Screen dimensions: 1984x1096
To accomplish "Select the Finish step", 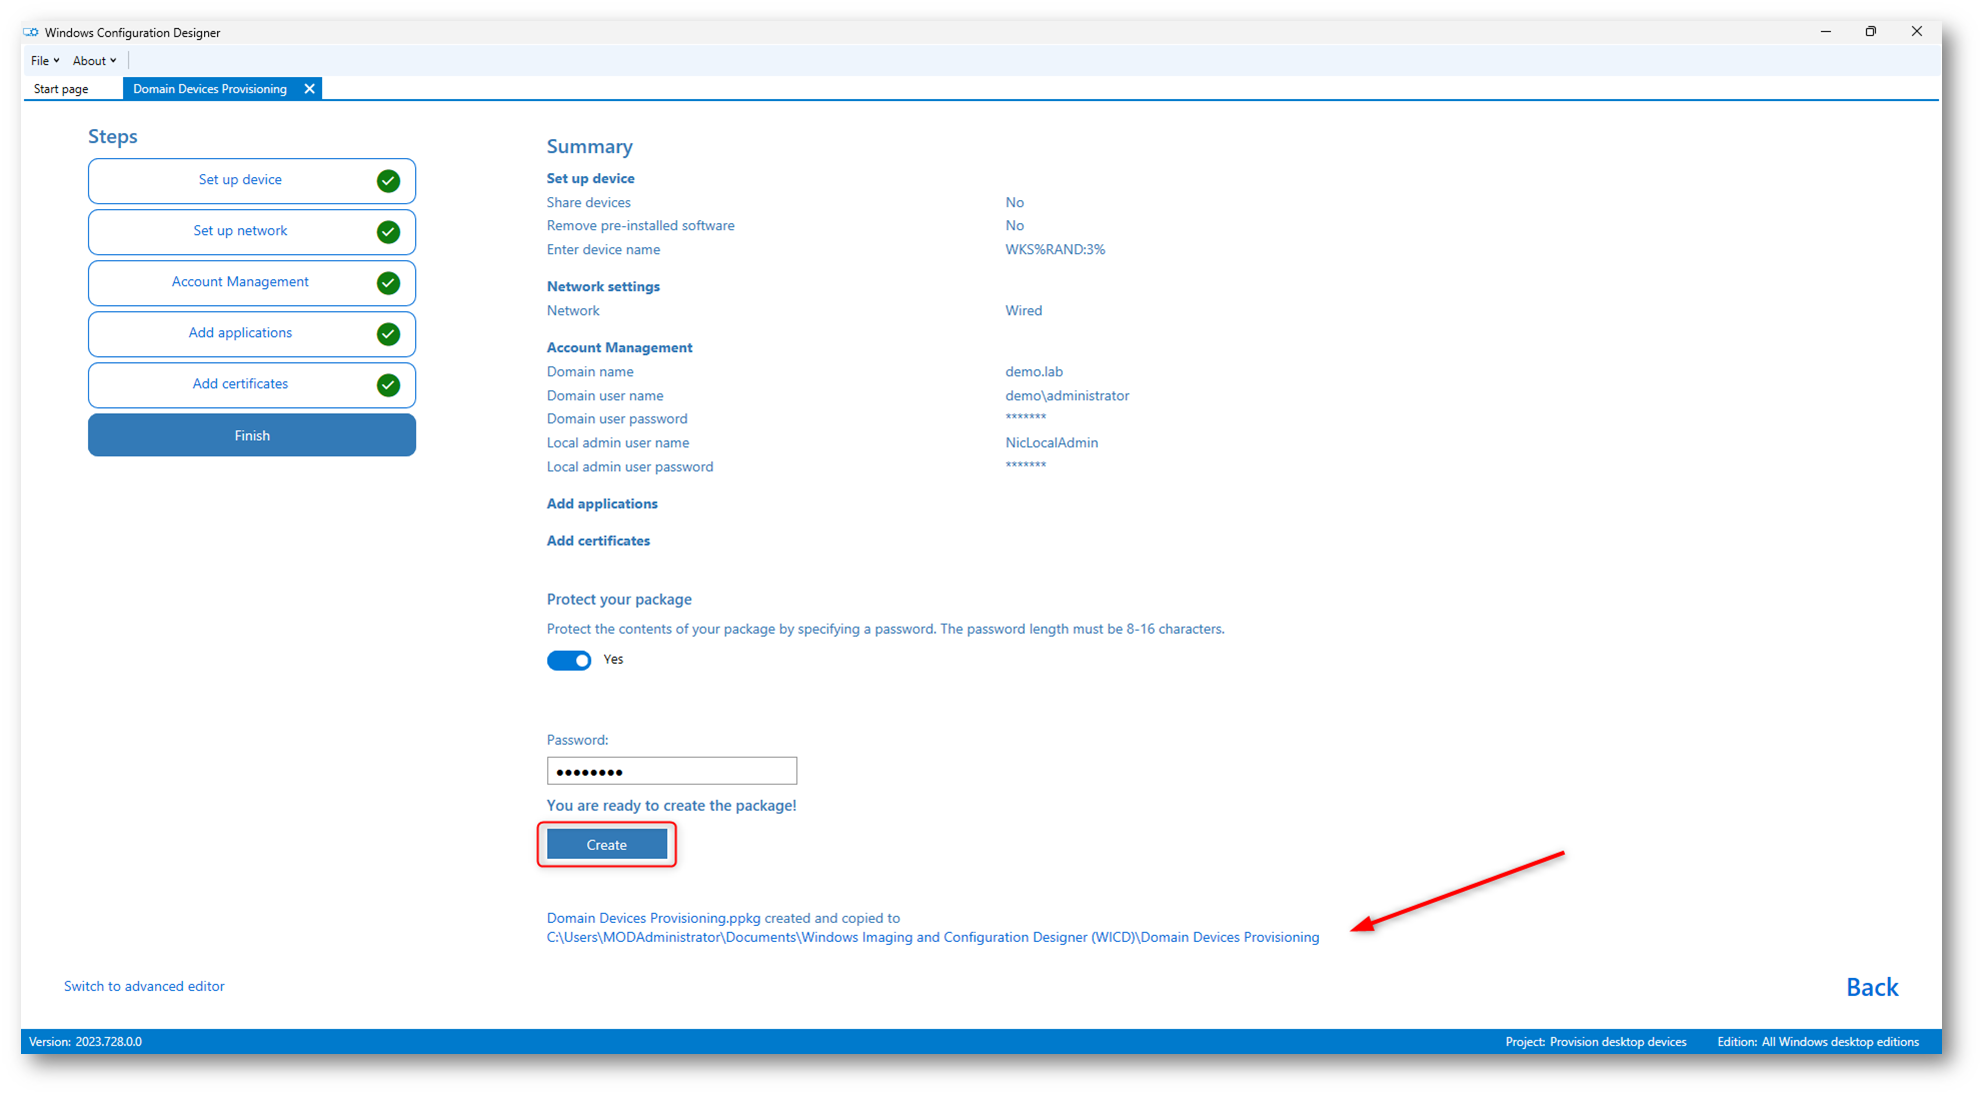I will (x=252, y=435).
